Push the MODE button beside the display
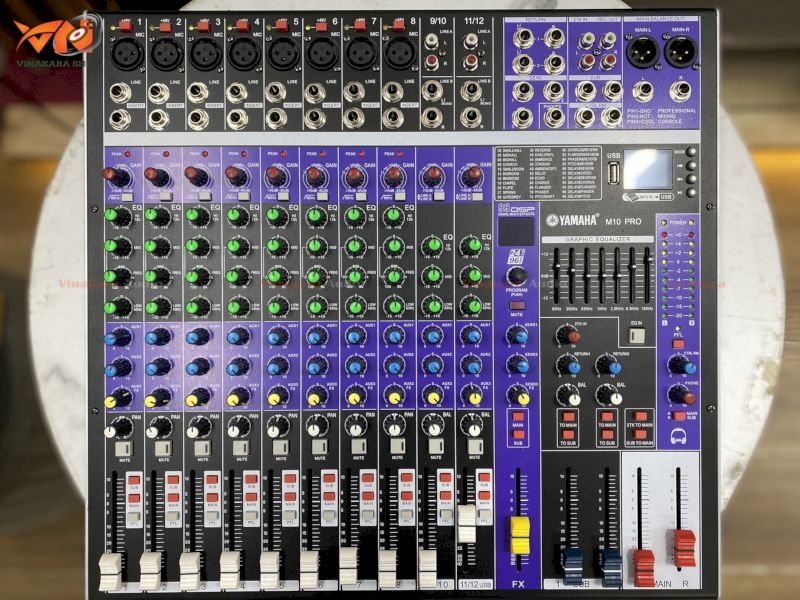The image size is (800, 600). point(691,152)
